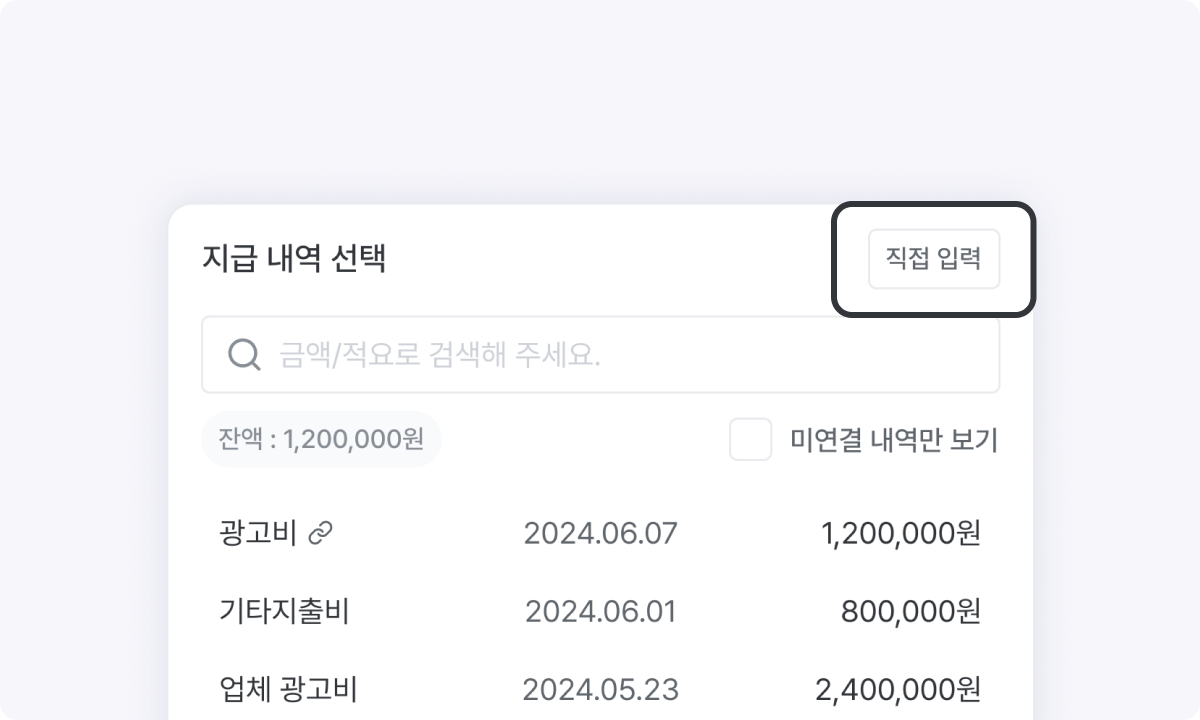1200x720 pixels.
Task: Click the date 2024.05.23
Action: [x=600, y=688]
